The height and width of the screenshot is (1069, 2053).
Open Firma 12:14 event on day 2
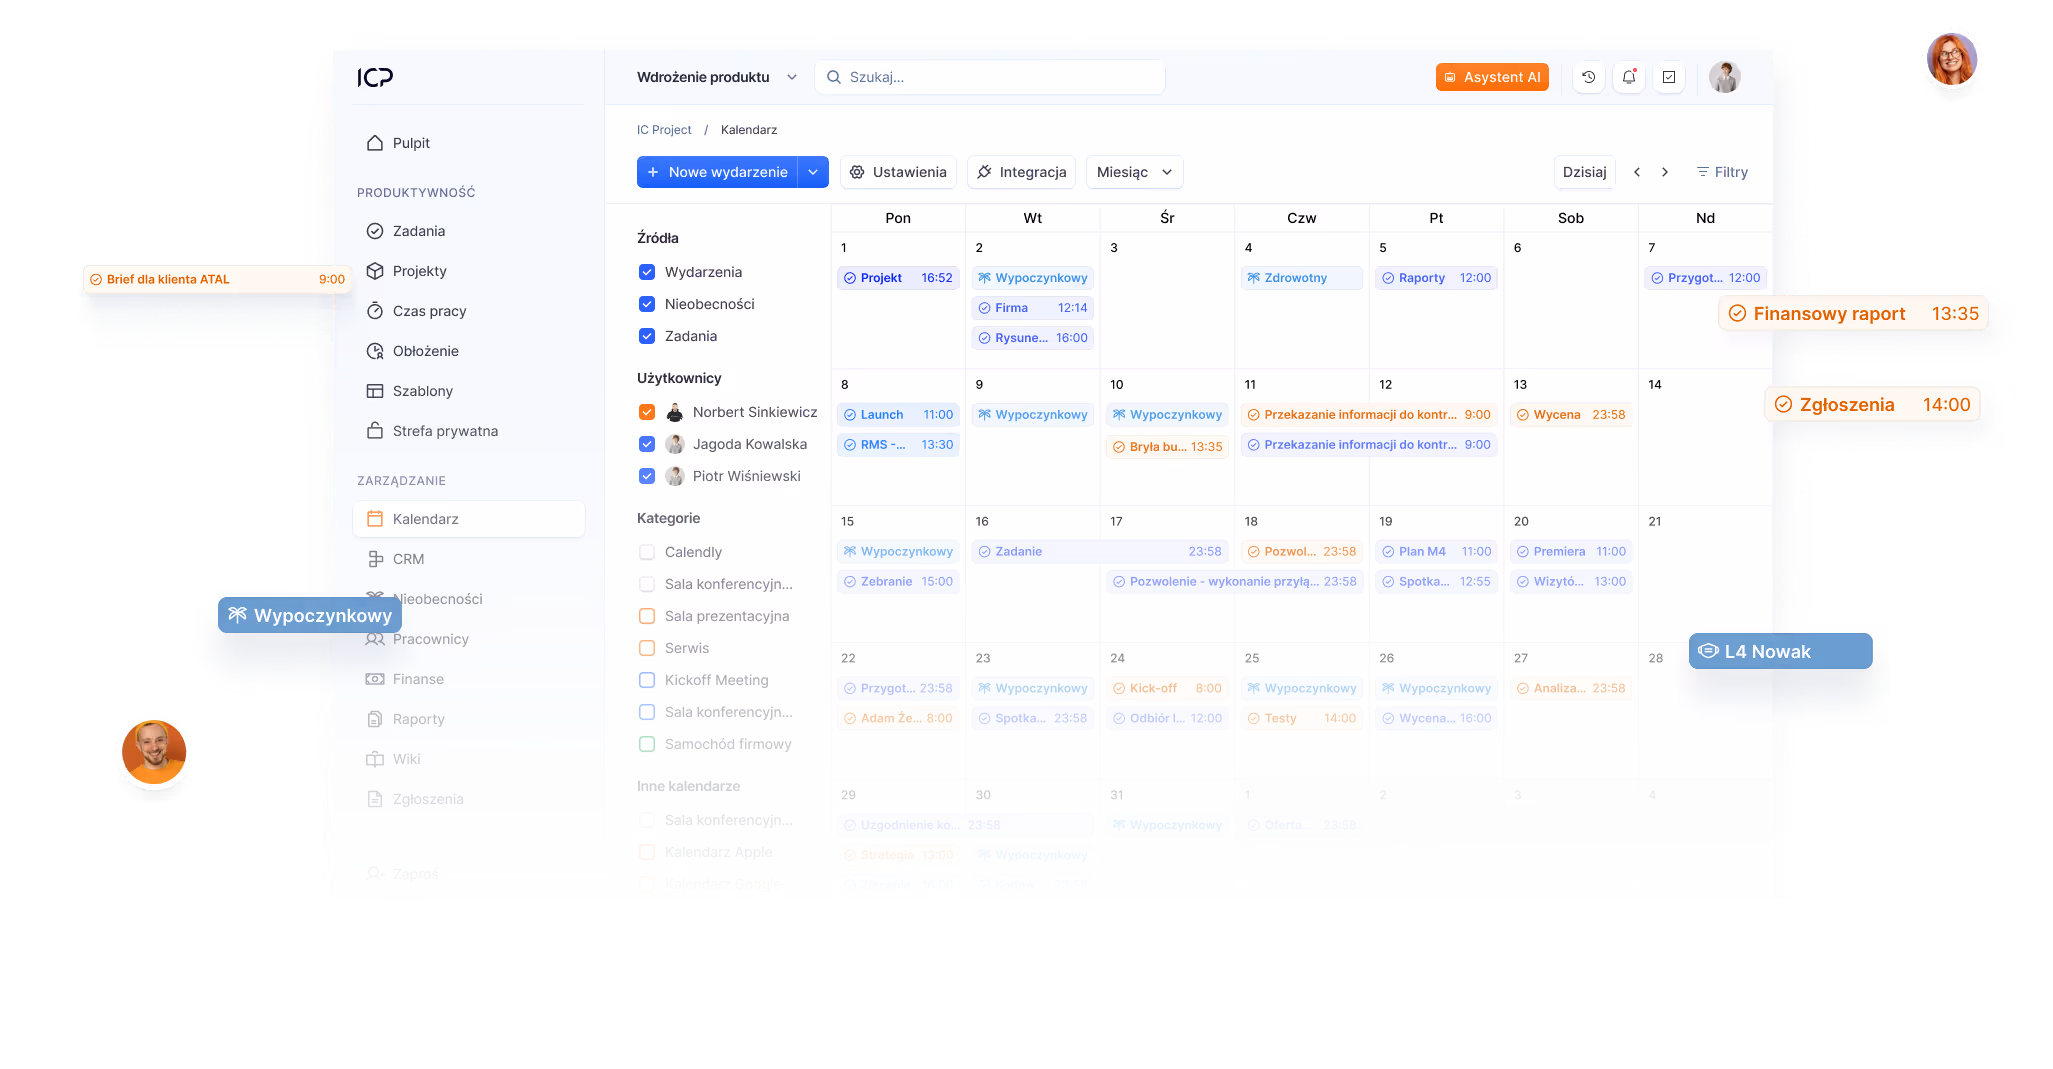click(1032, 308)
